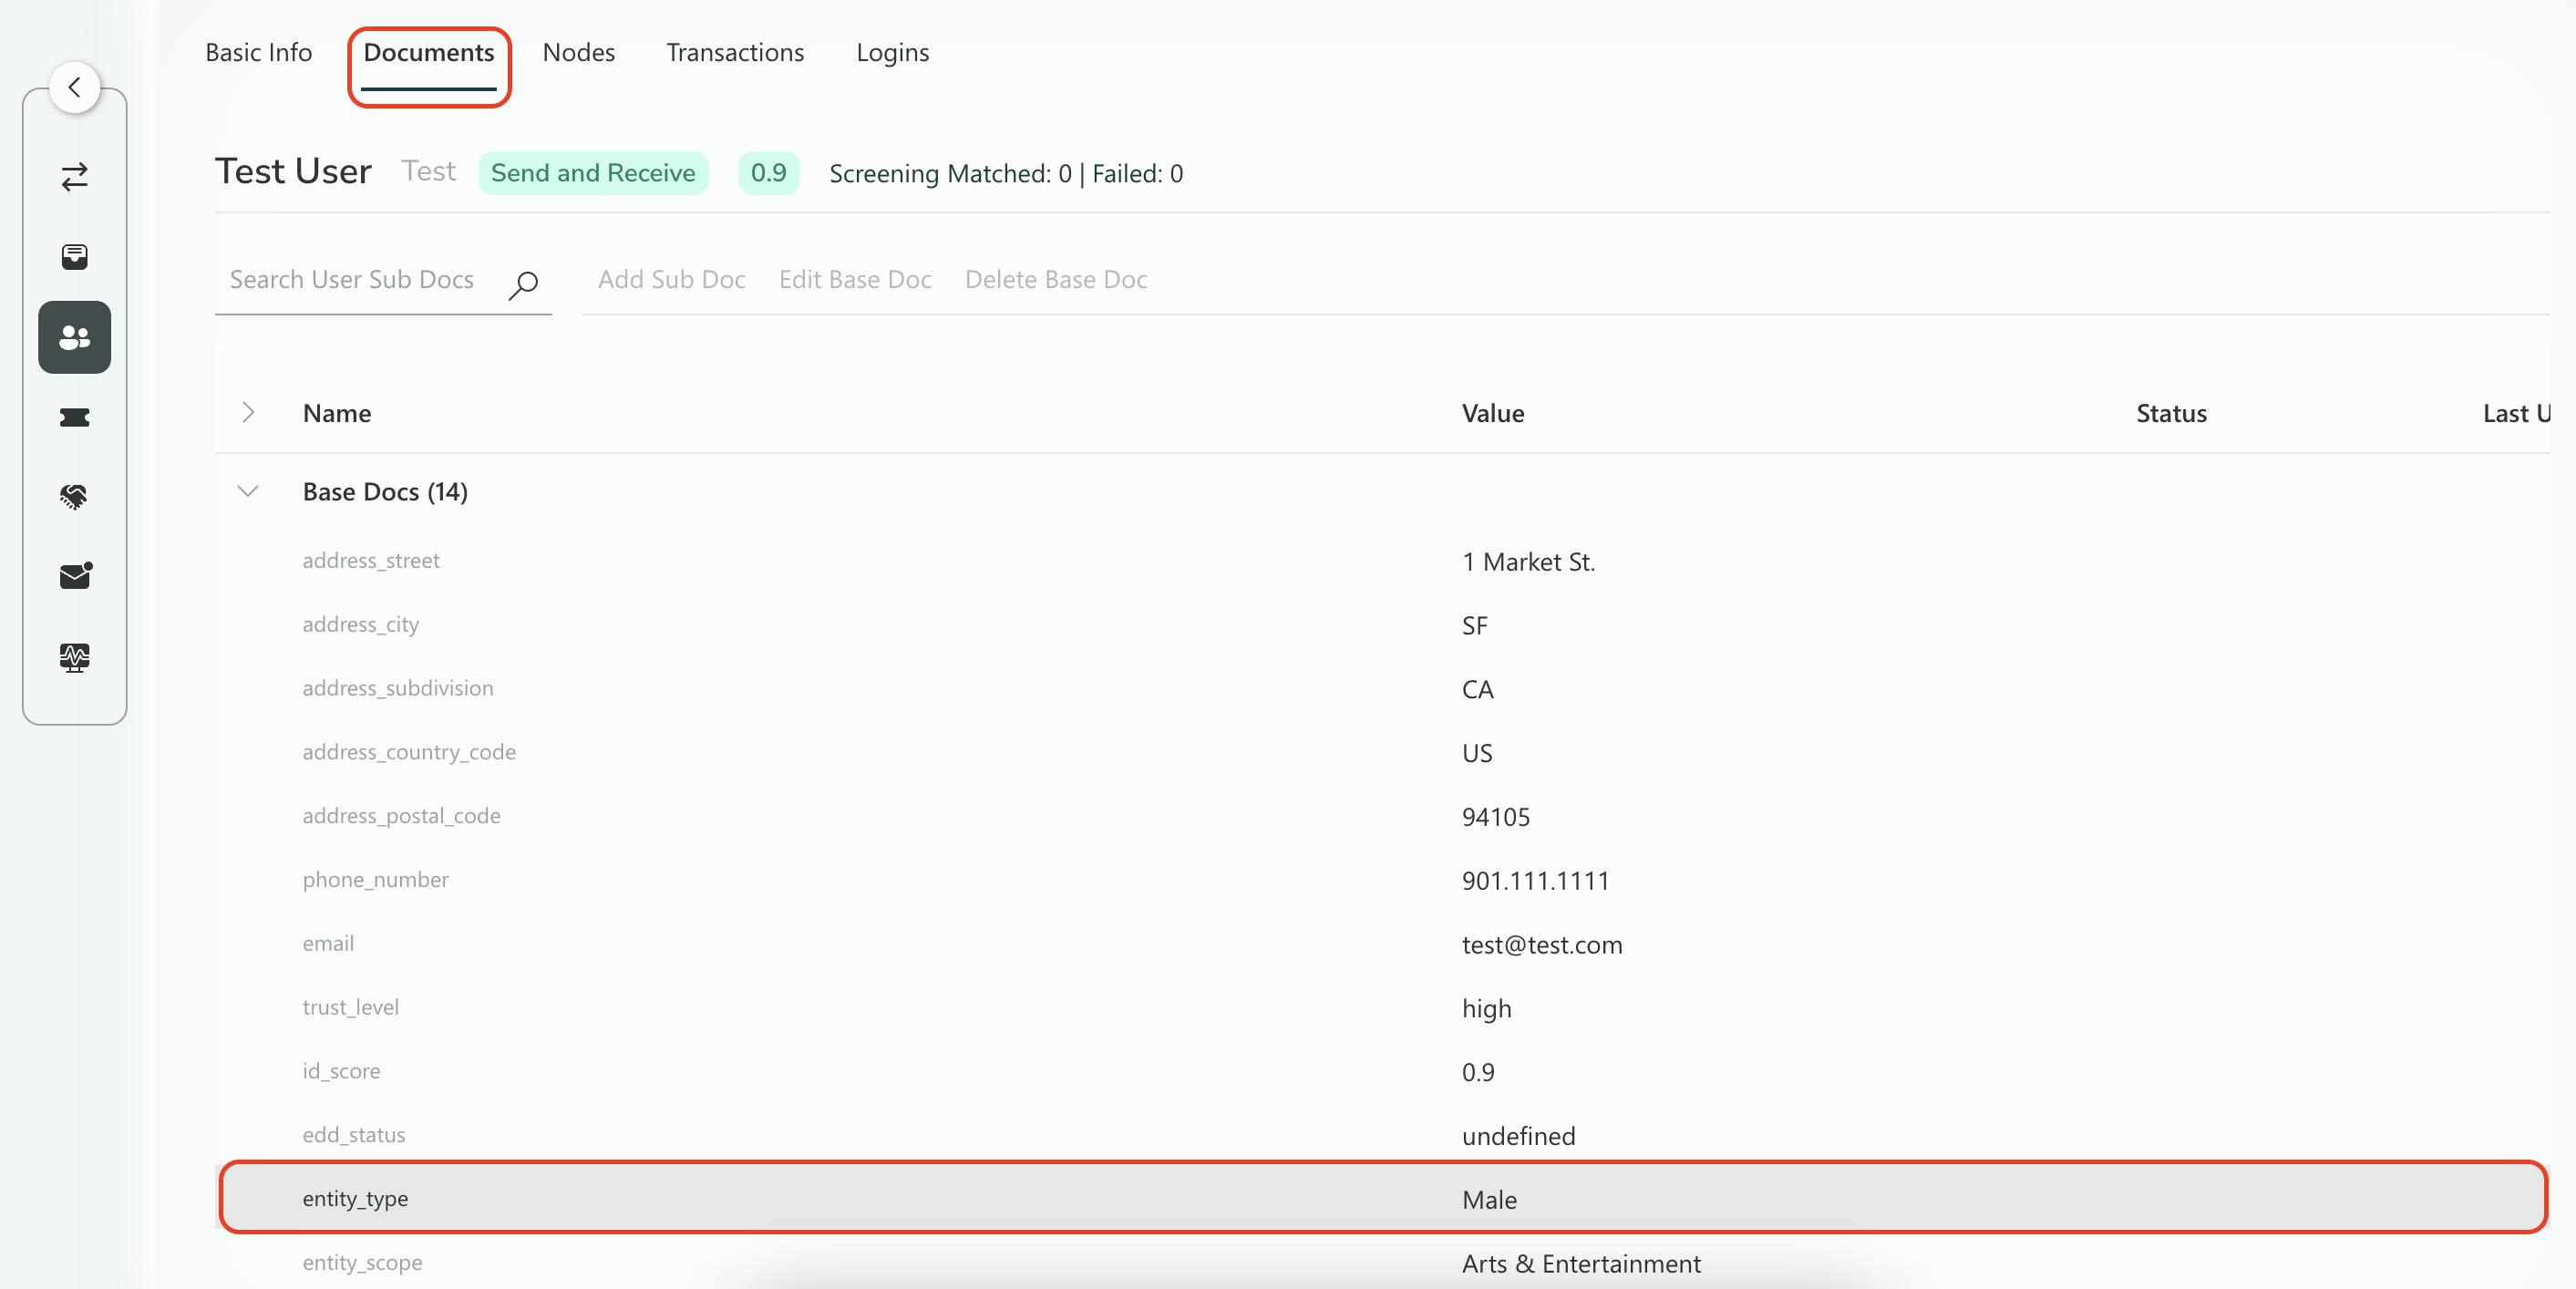Select the address_subdivision row
Viewport: 2576px width, 1289px height.
pyautogui.click(x=1382, y=689)
